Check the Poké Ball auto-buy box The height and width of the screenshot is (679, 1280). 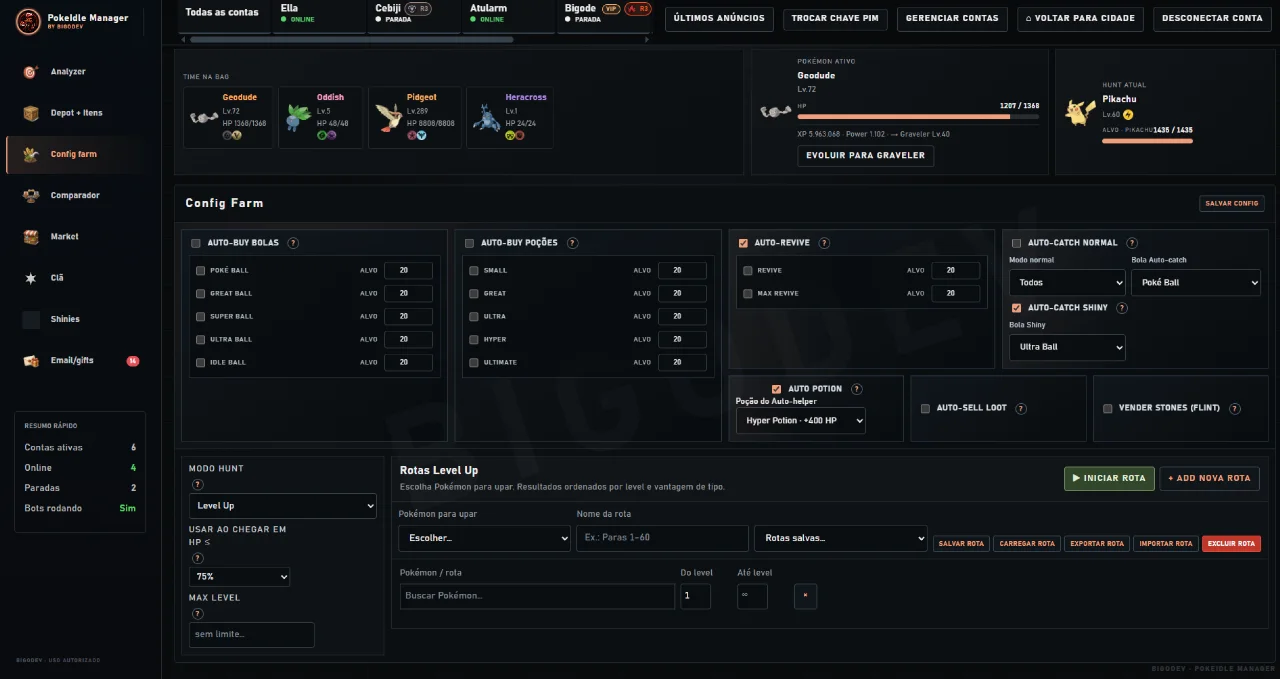coord(201,271)
